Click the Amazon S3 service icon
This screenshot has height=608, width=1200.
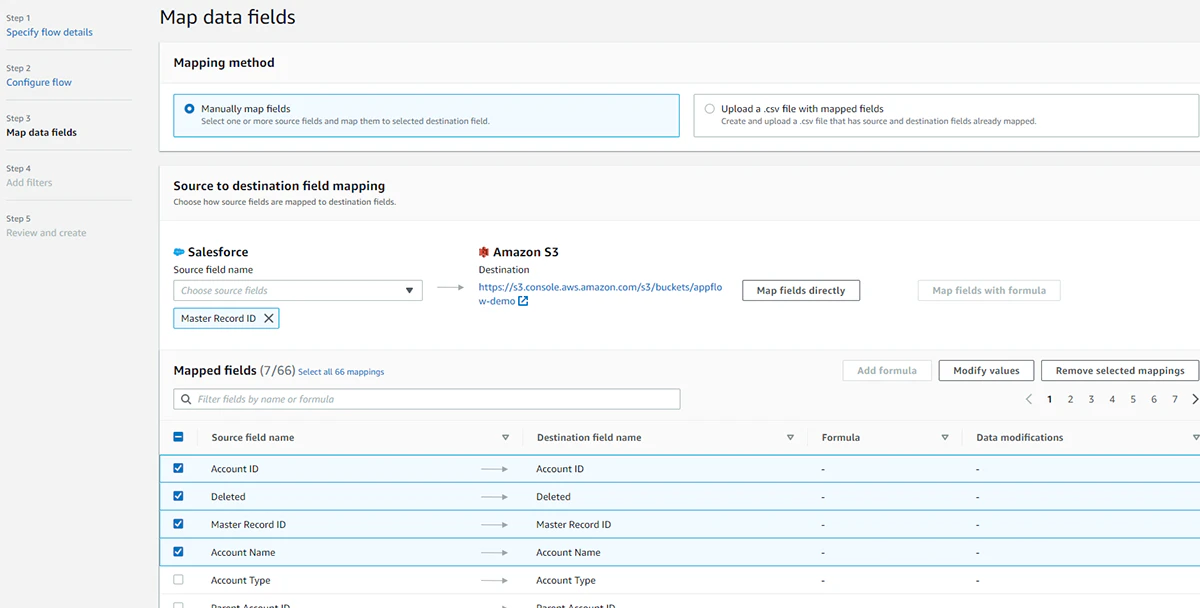484,251
